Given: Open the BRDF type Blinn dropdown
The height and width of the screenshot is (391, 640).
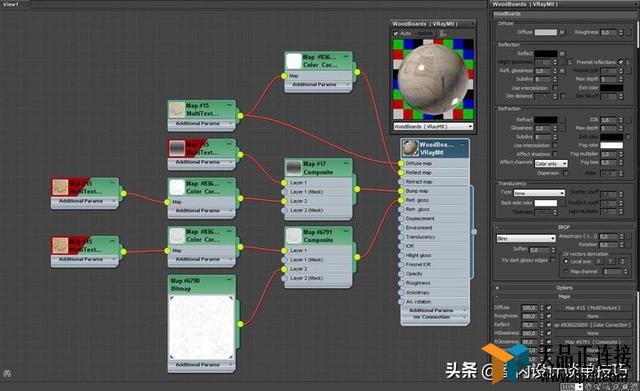Looking at the screenshot, I should [x=526, y=238].
